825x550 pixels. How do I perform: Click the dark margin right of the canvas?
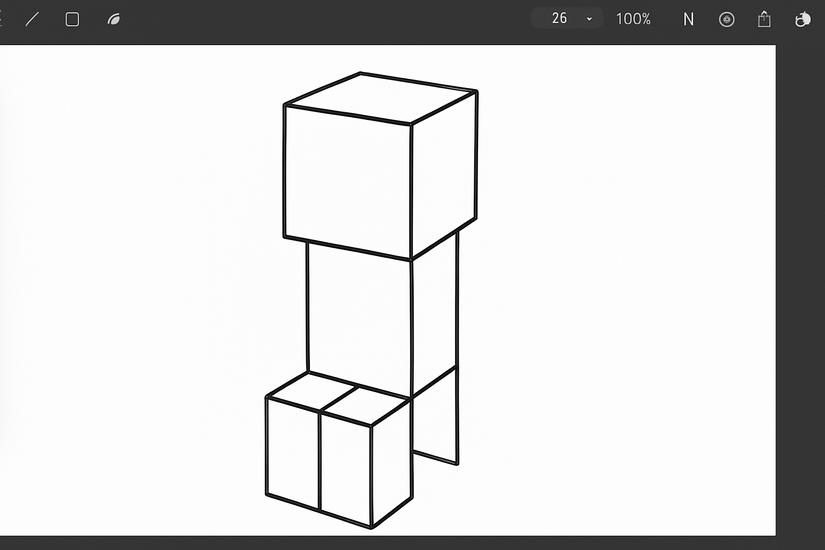800,289
